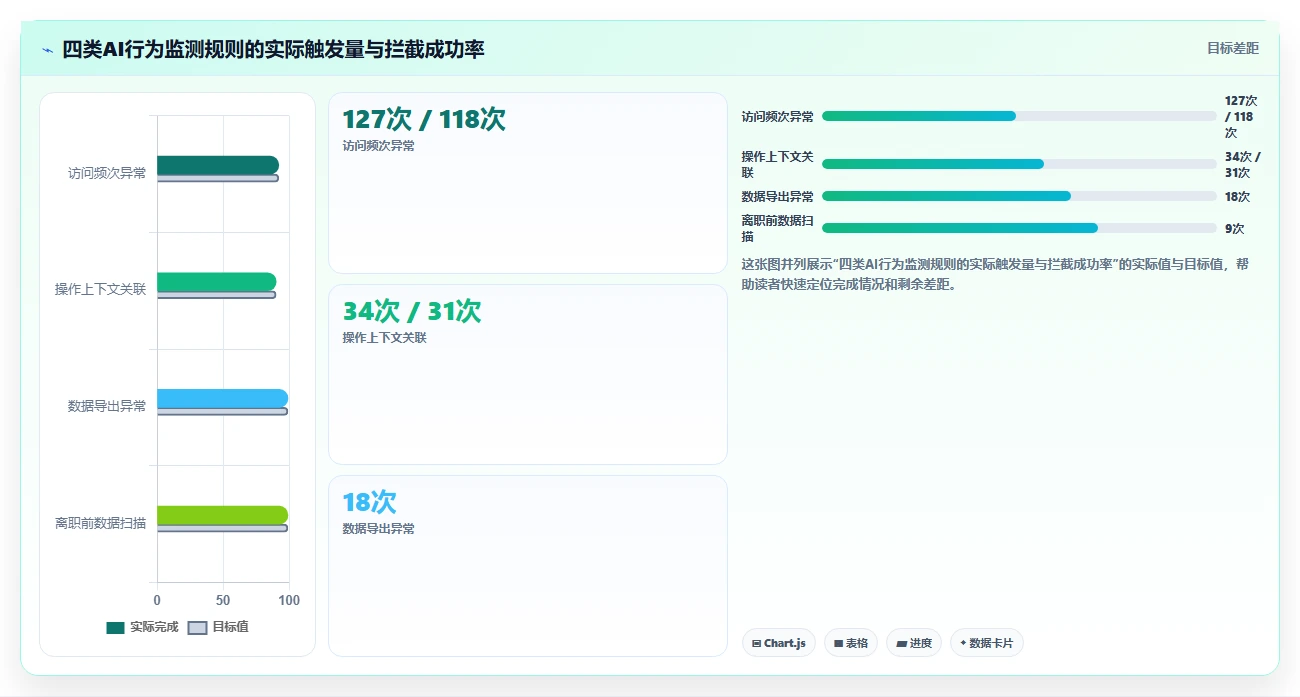
Task: Toggle the 实际完成 legend item
Action: 142,627
